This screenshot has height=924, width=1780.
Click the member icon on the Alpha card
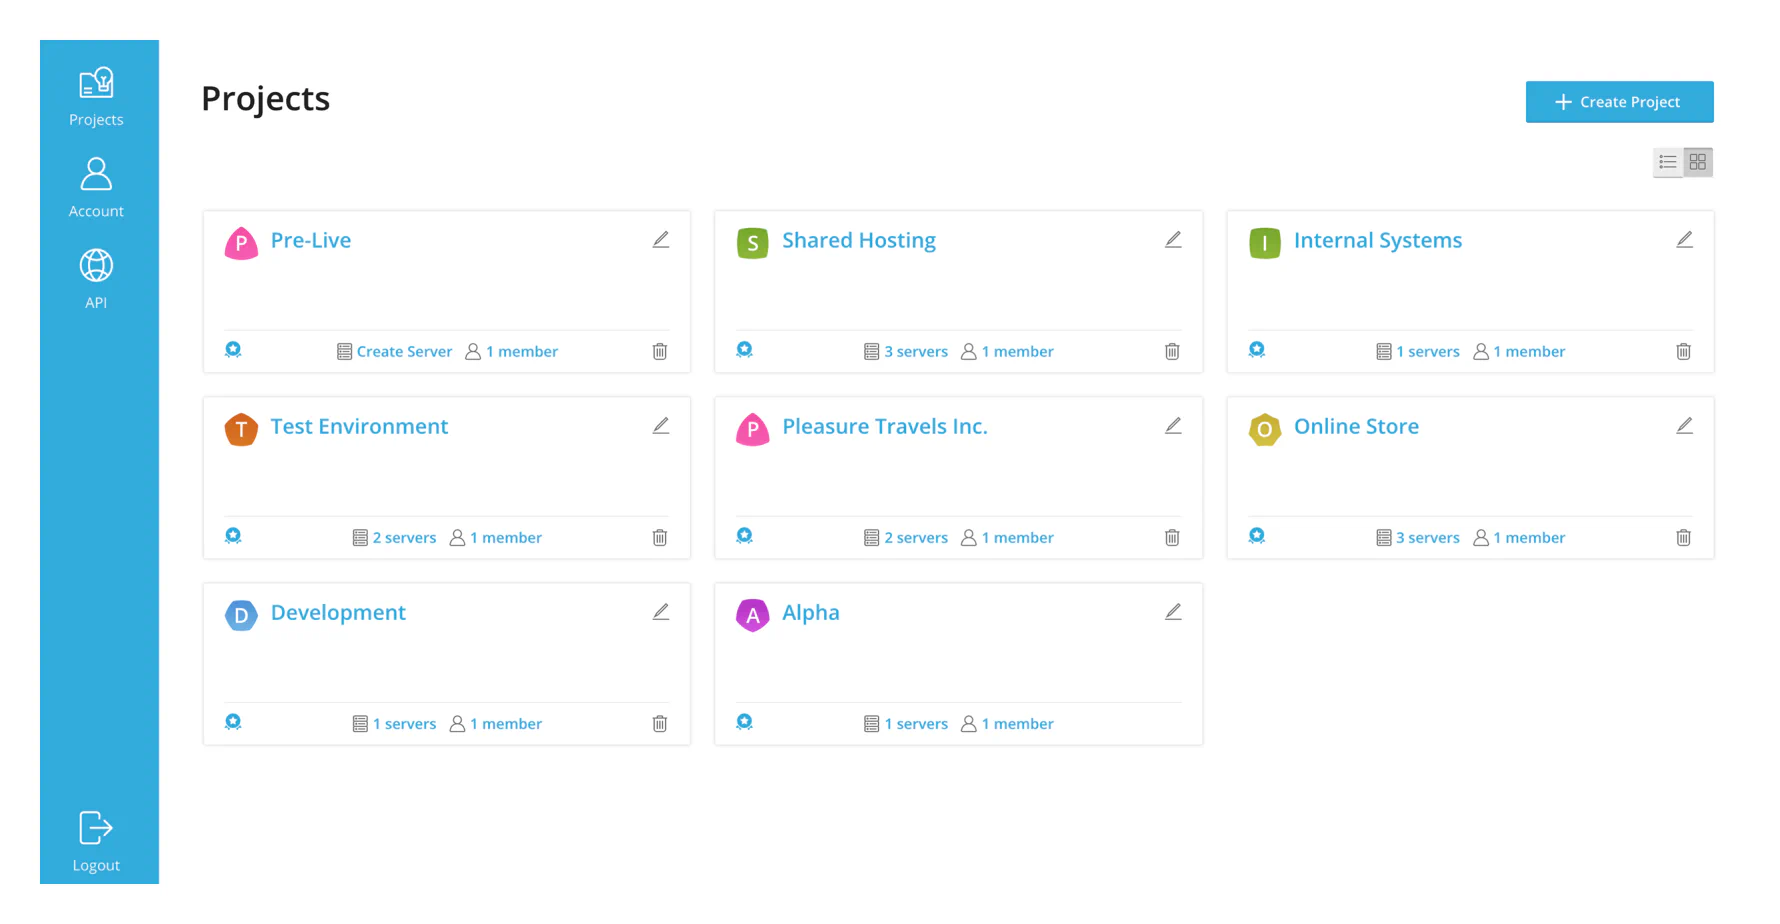[967, 723]
